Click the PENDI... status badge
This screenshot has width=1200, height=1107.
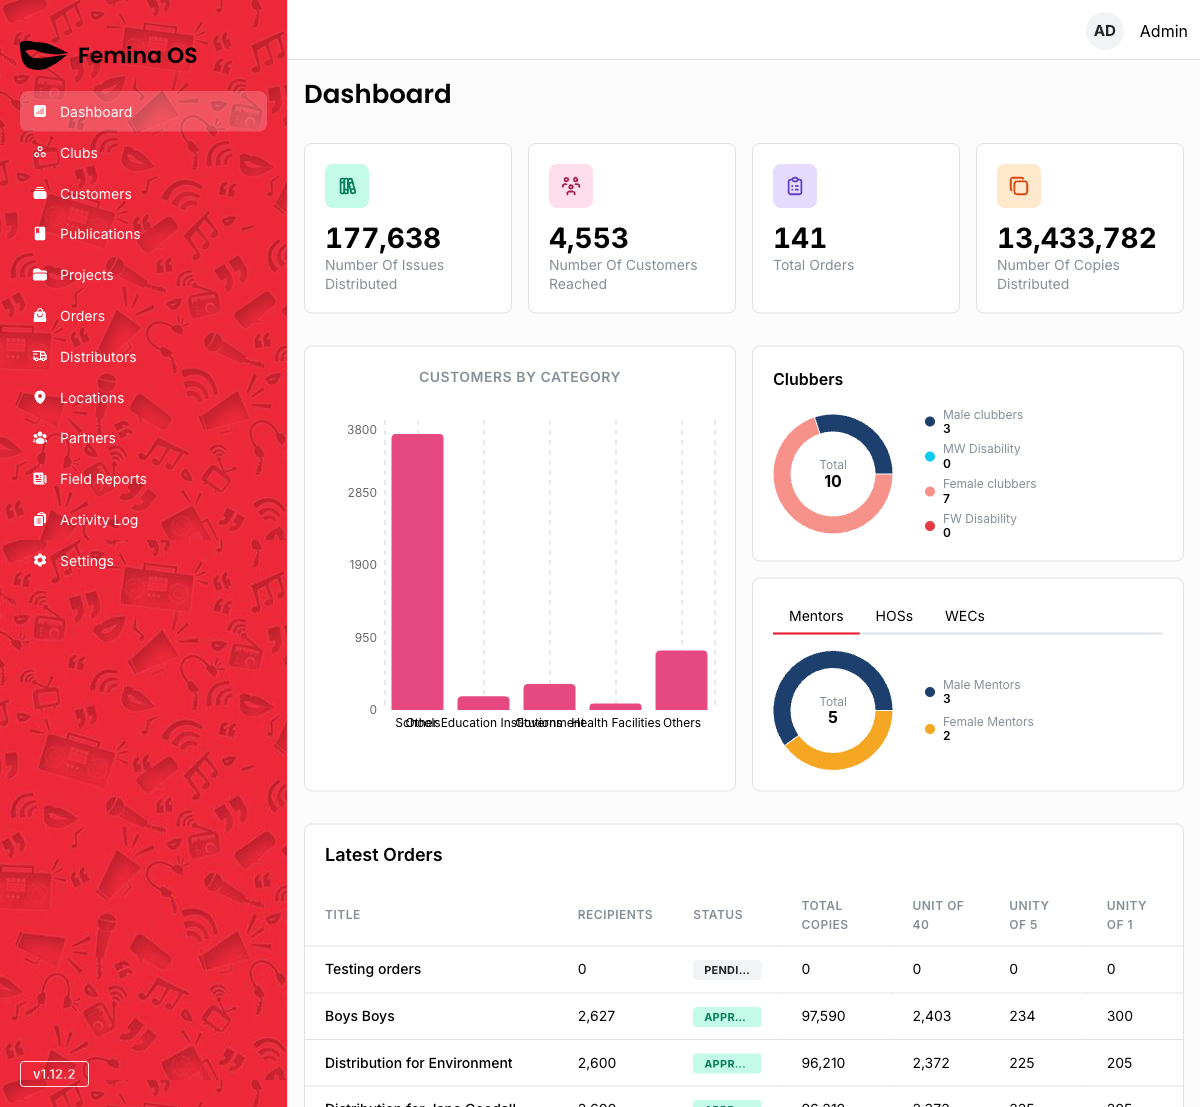(x=727, y=970)
